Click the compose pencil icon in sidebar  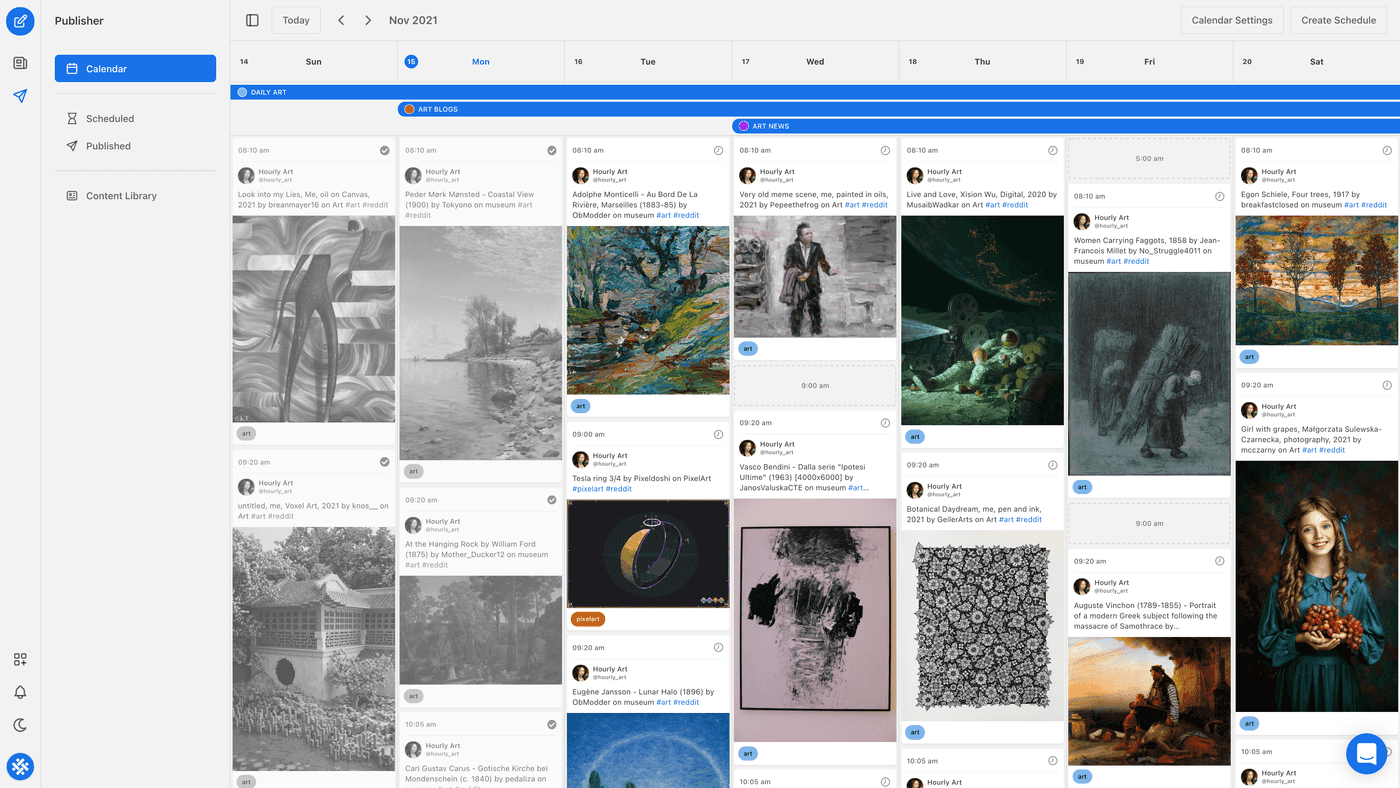(20, 21)
